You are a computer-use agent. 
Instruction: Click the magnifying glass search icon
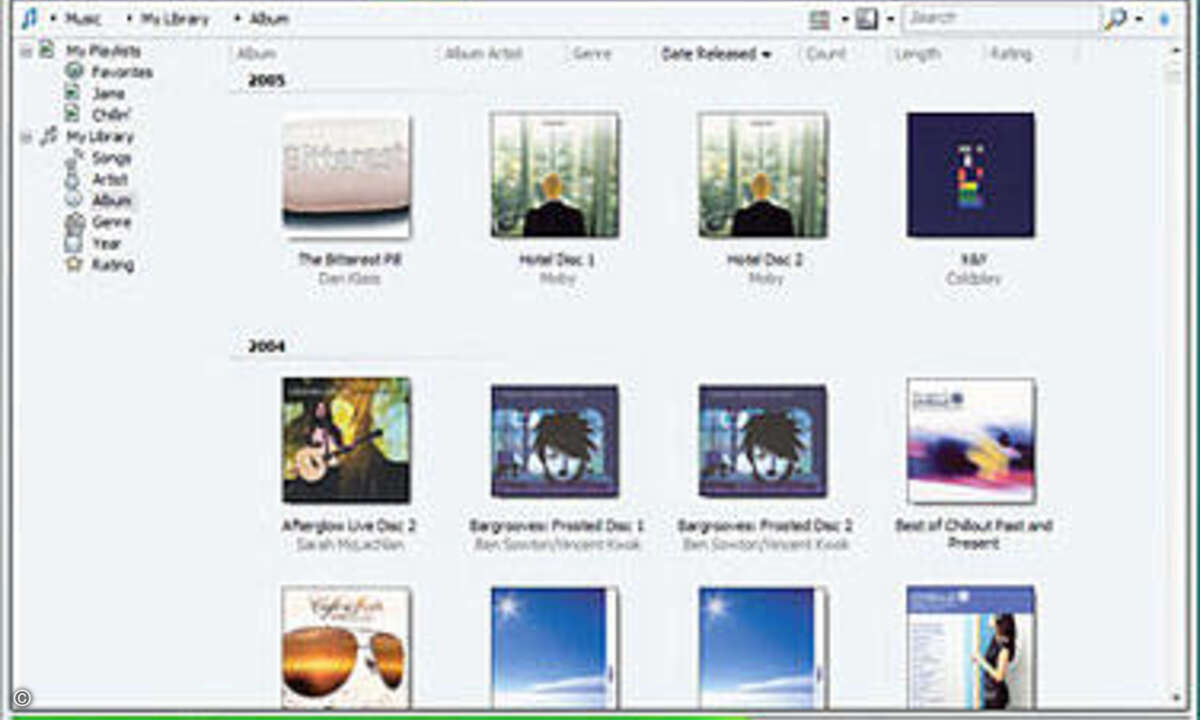[1116, 18]
